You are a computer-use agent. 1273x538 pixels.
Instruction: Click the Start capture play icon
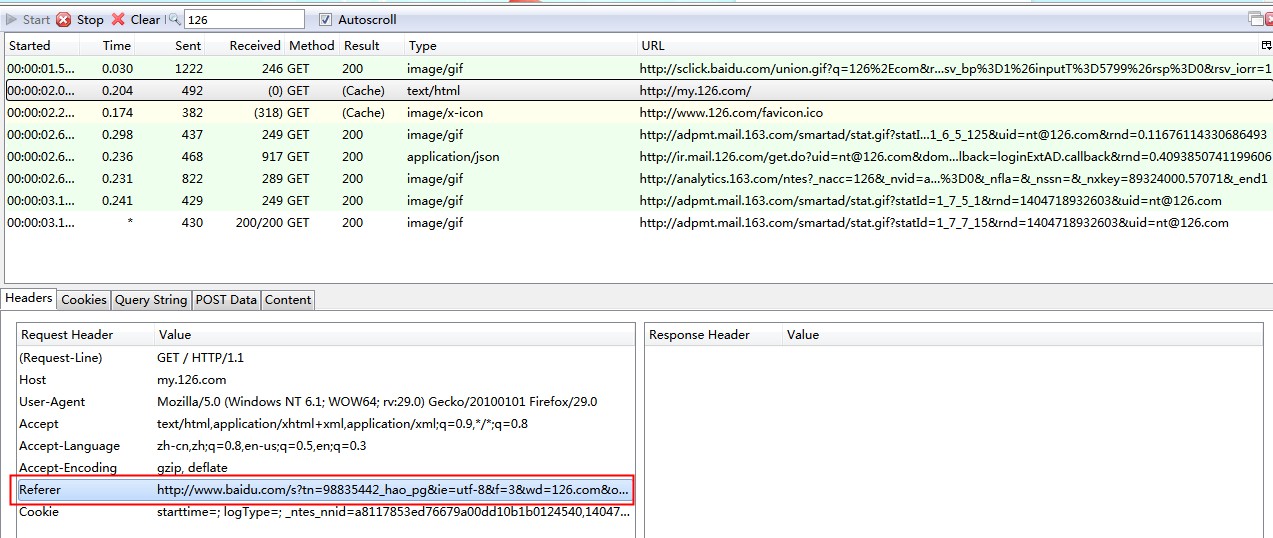(12, 19)
